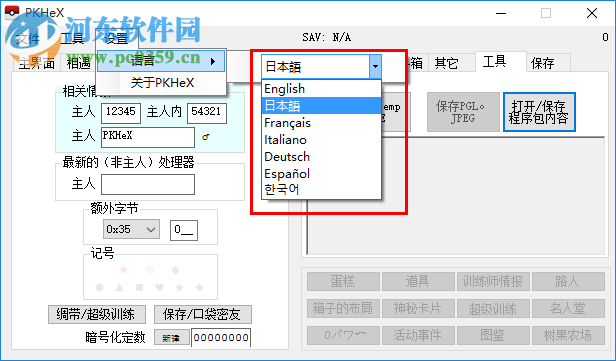
Task: Open the 0x35 extra bytes dropdown
Action: pyautogui.click(x=131, y=229)
